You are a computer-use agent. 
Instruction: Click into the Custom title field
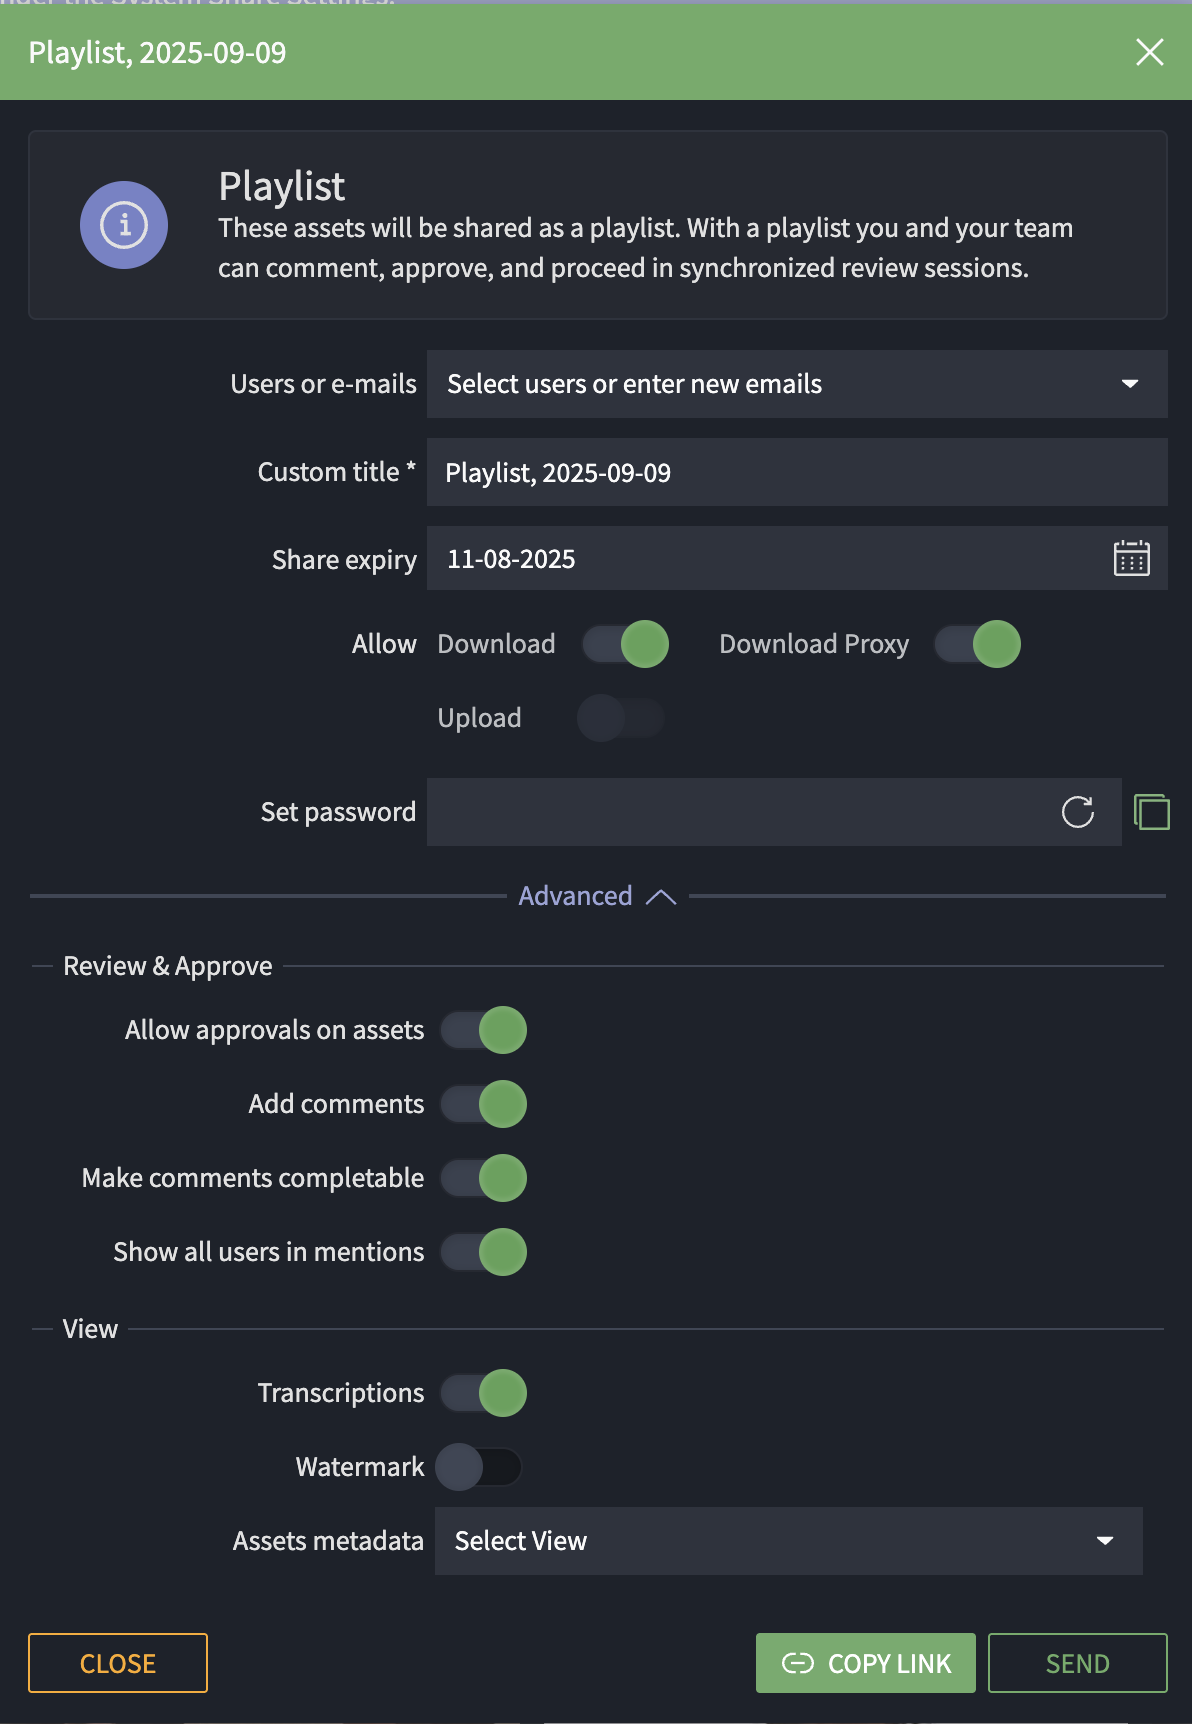coord(796,472)
